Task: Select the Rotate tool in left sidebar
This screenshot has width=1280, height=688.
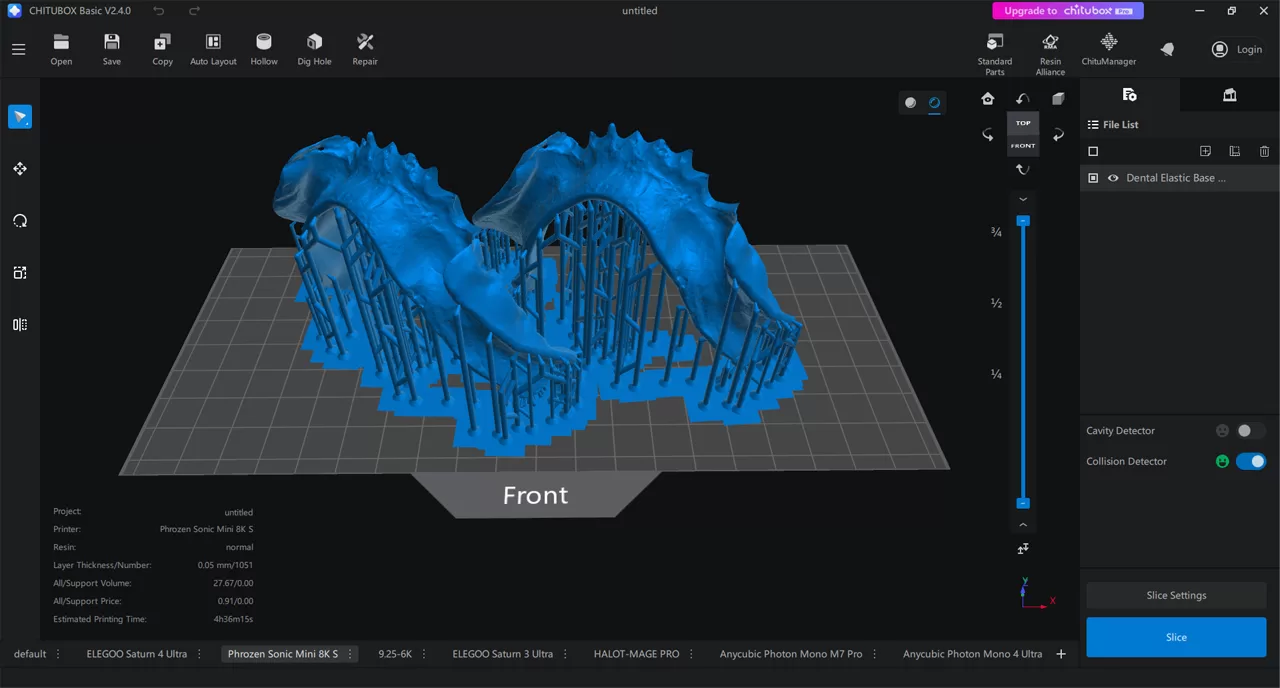Action: tap(20, 221)
